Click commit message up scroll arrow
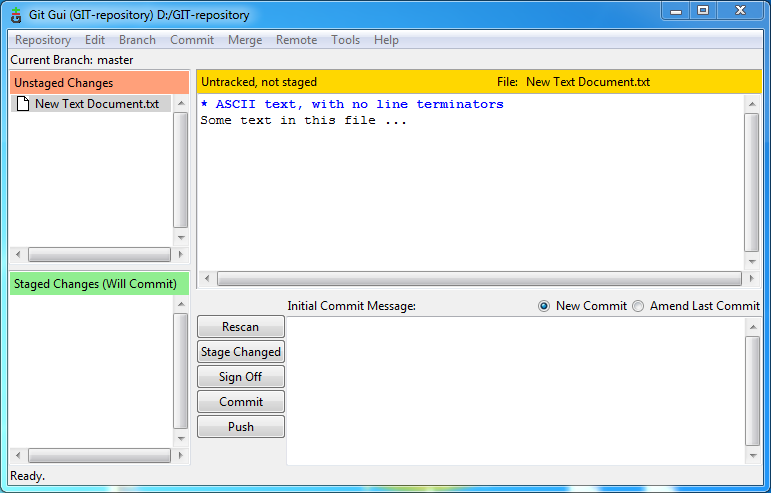 coord(753,327)
